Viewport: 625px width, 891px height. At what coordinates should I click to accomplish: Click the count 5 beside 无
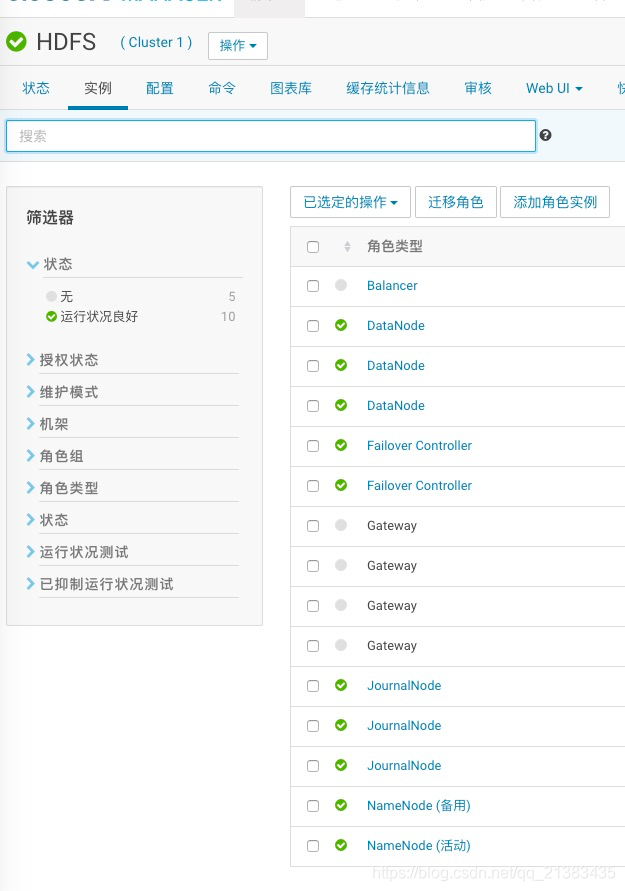[x=232, y=296]
